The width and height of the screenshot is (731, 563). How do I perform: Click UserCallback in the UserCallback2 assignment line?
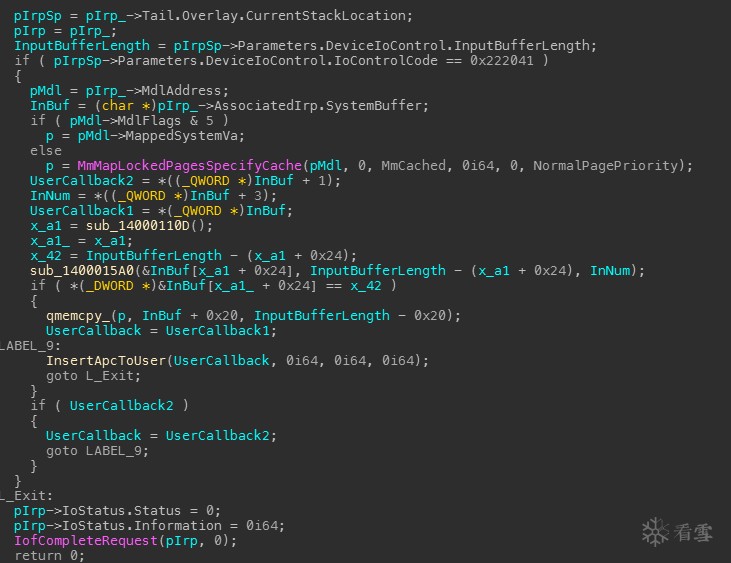tap(93, 436)
